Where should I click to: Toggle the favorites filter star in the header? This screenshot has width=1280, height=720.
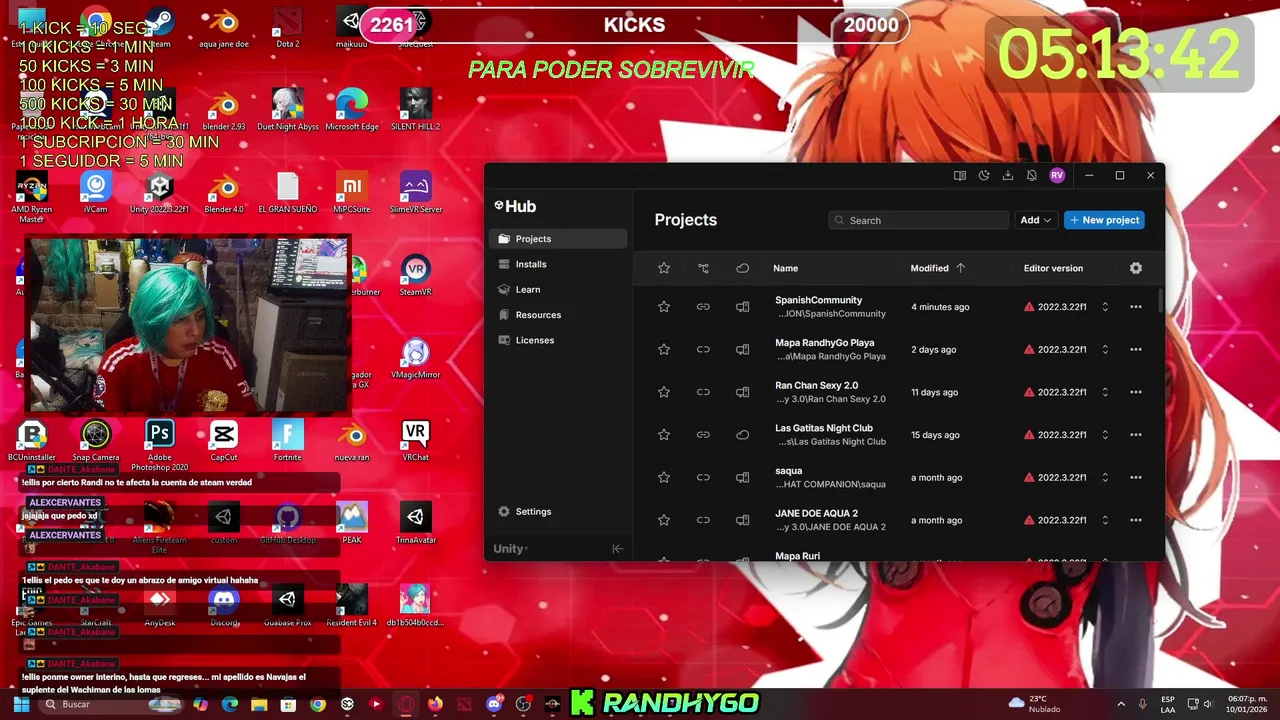tap(664, 268)
